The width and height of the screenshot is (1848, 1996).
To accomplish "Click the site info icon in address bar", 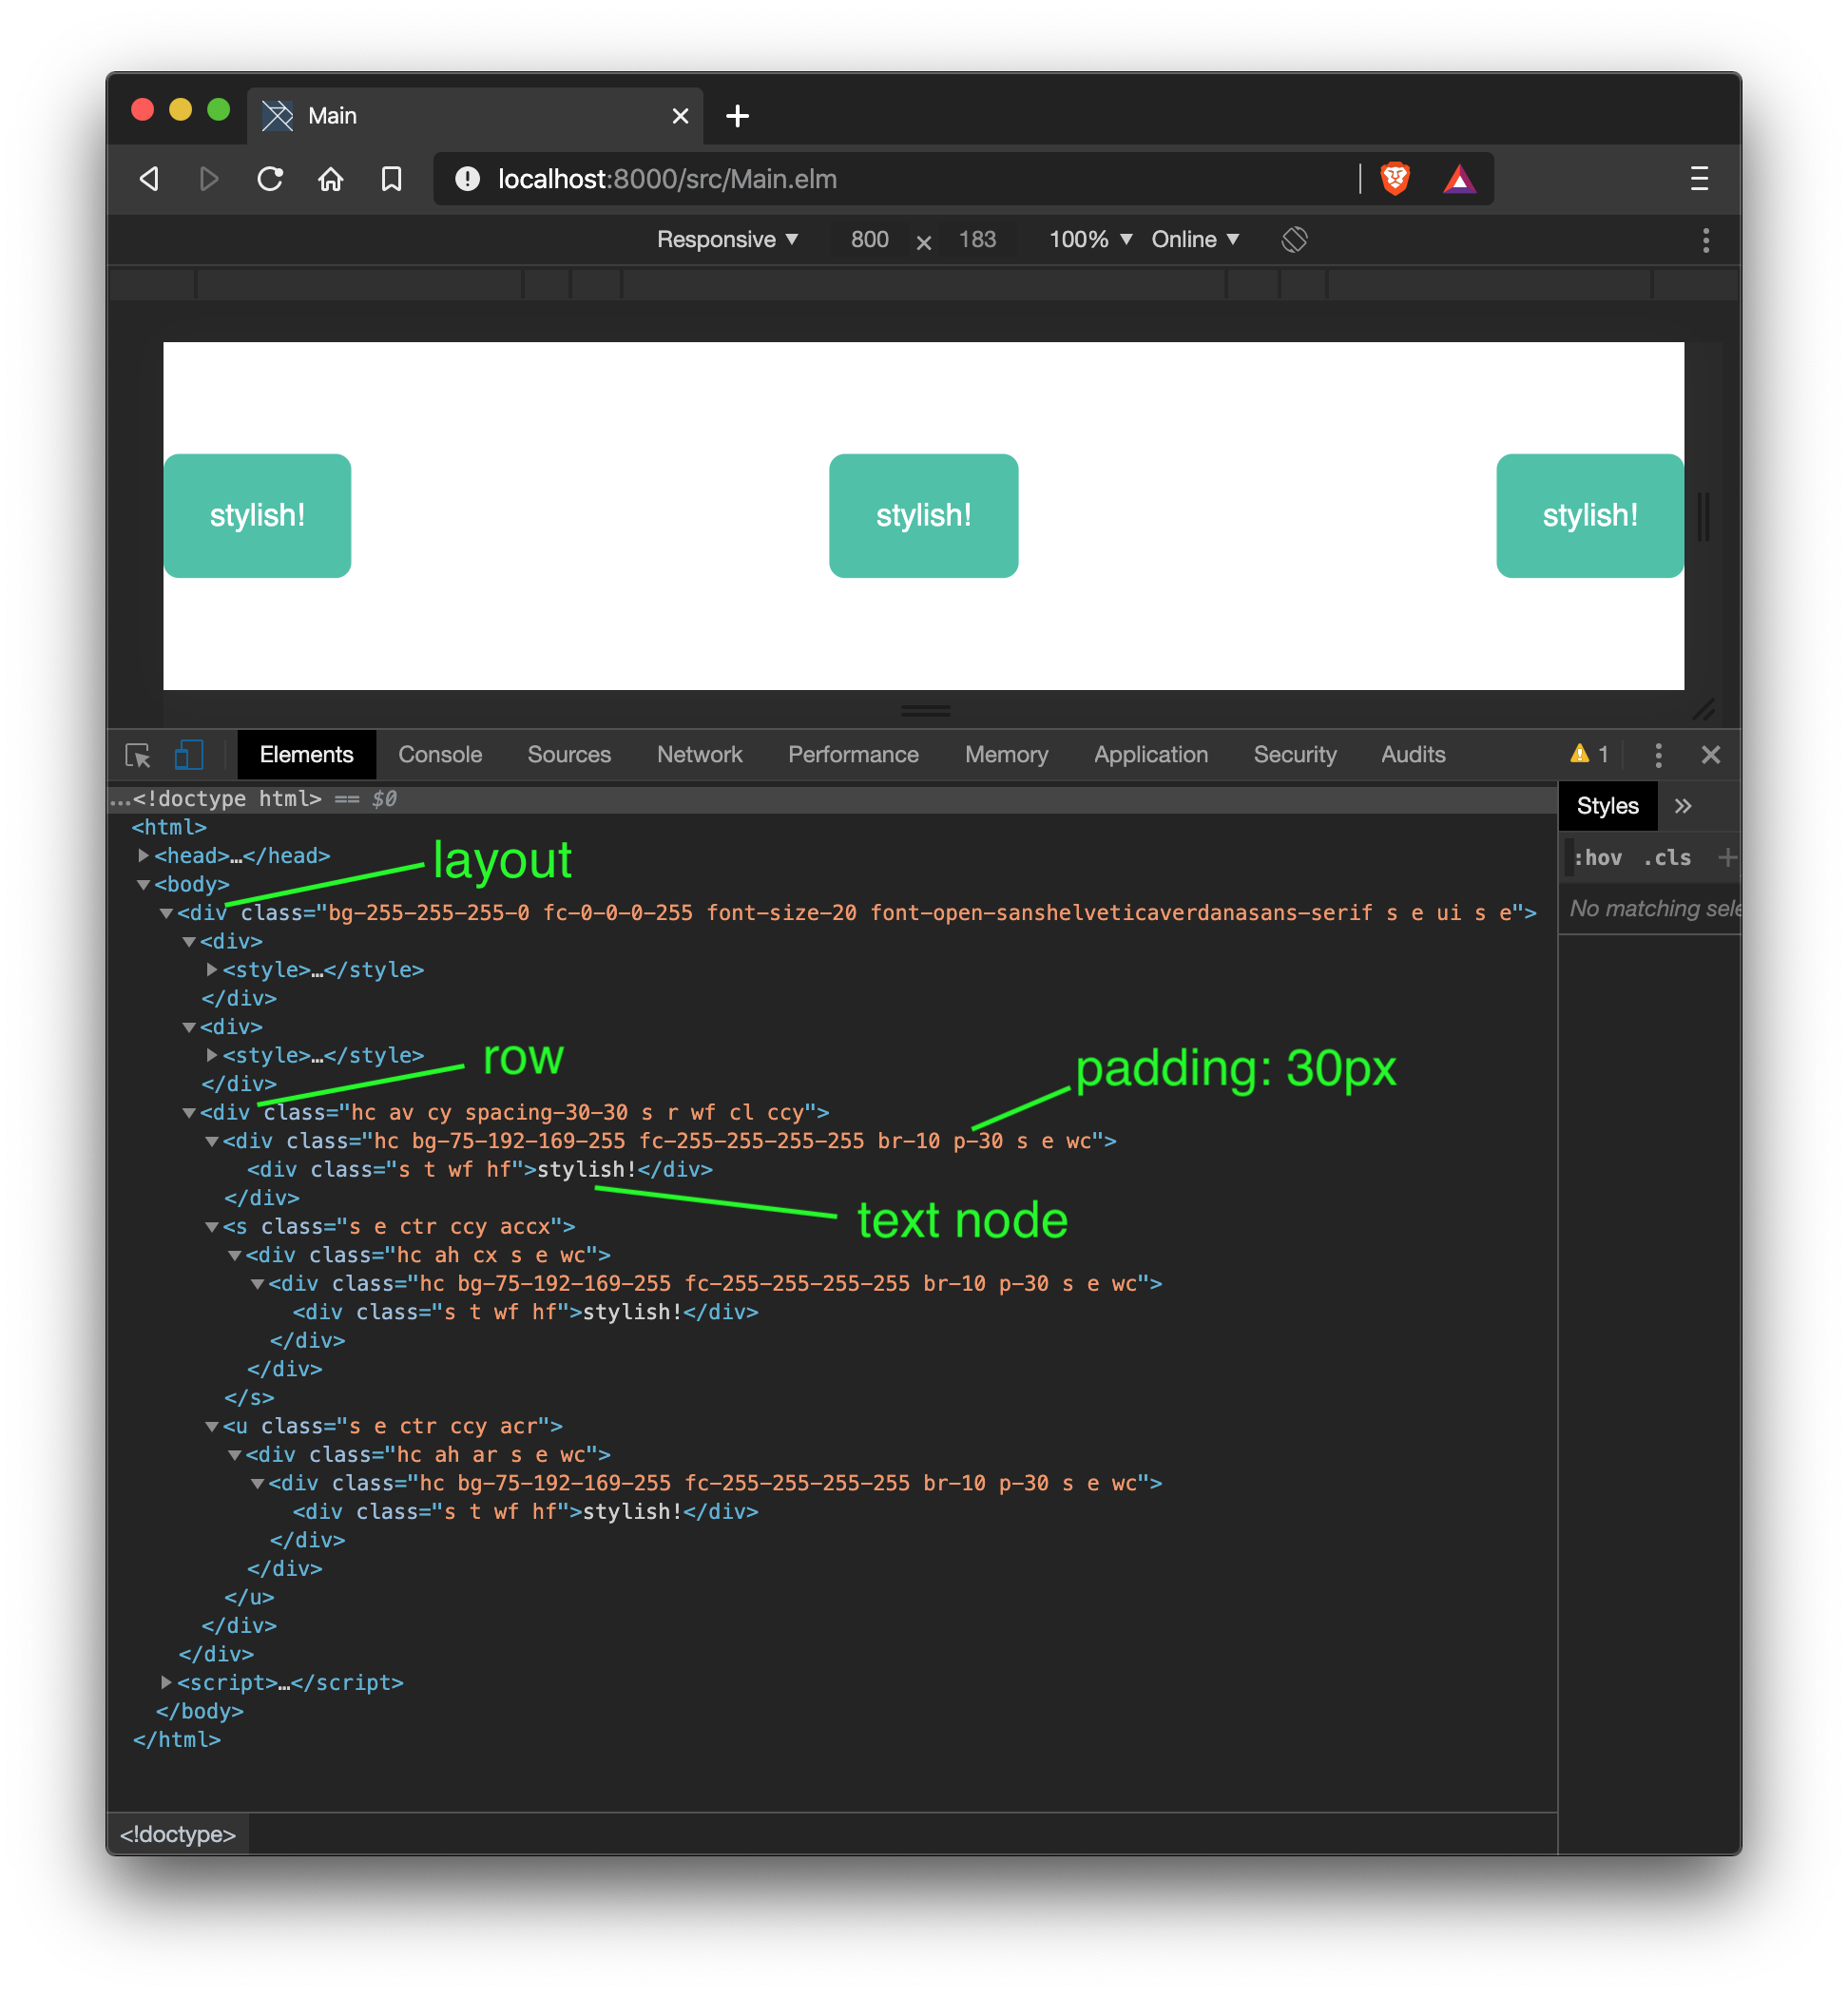I will pyautogui.click(x=467, y=179).
